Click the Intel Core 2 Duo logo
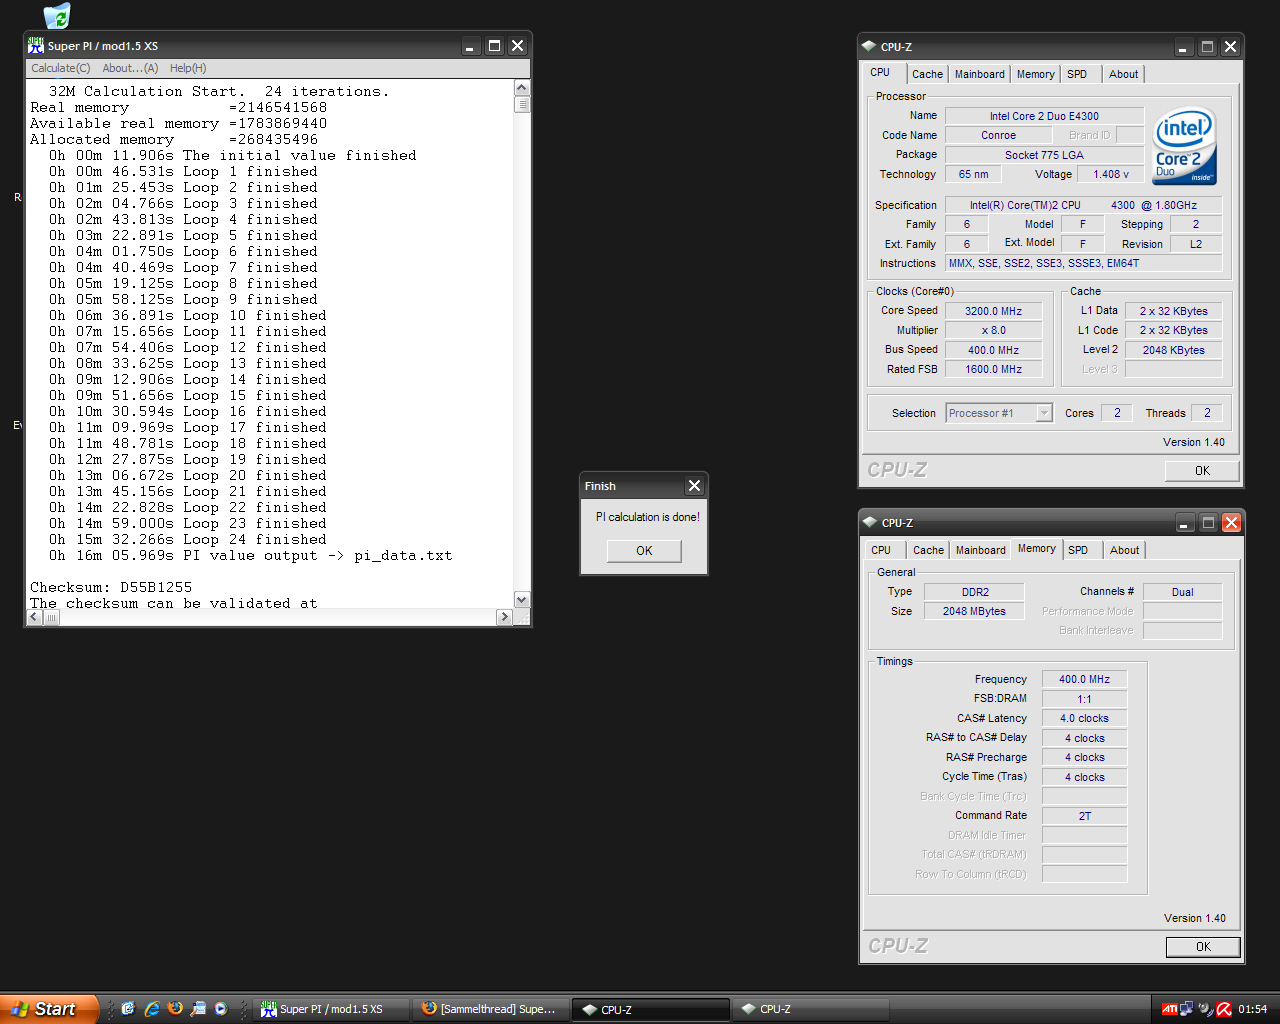The image size is (1280, 1024). (1184, 146)
